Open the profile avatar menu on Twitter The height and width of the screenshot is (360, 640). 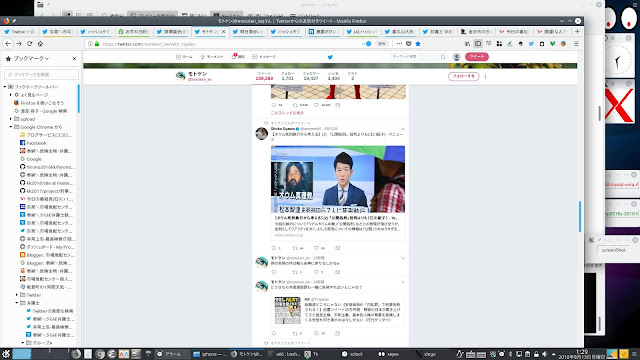(x=457, y=57)
